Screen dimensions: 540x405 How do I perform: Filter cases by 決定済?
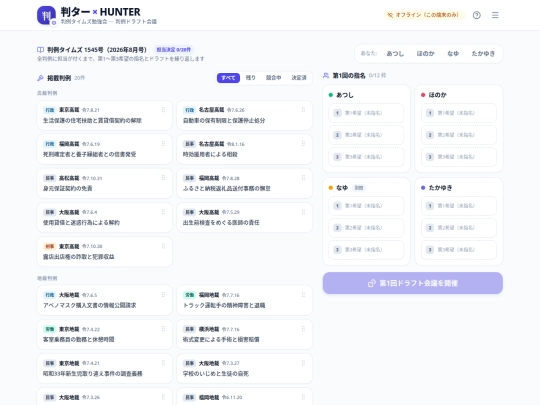299,78
